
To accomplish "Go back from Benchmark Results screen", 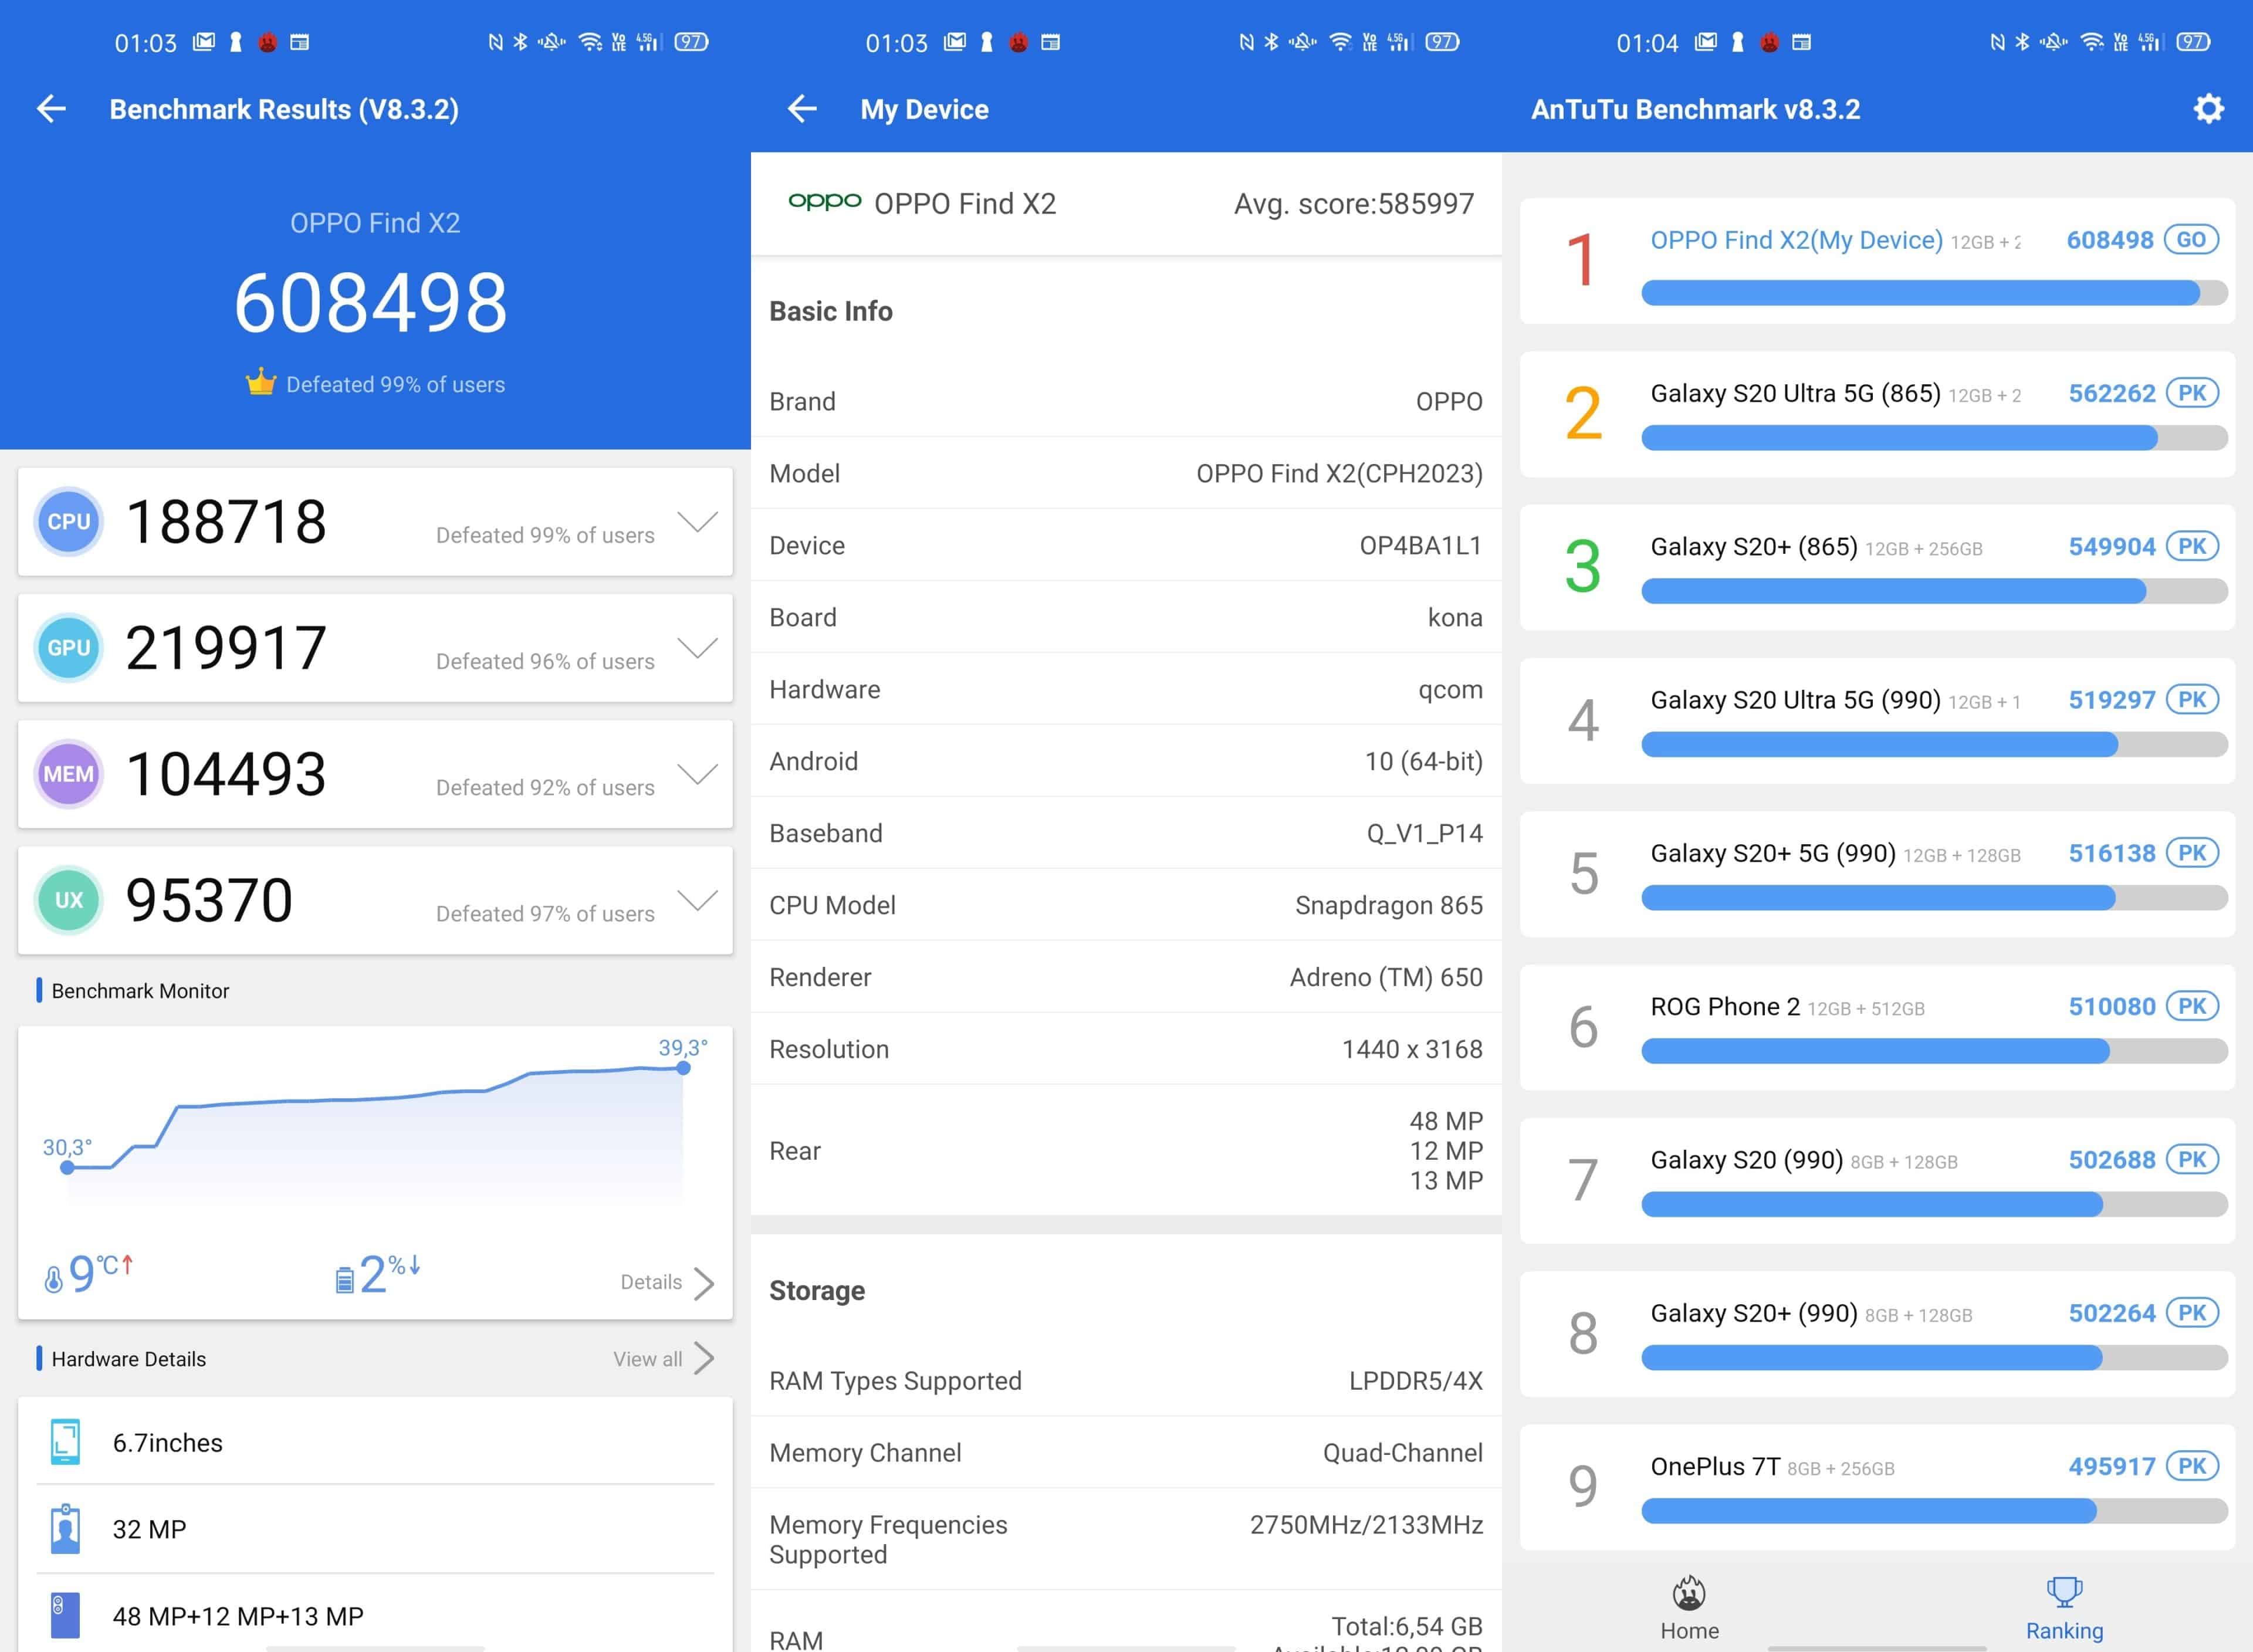I will [51, 109].
